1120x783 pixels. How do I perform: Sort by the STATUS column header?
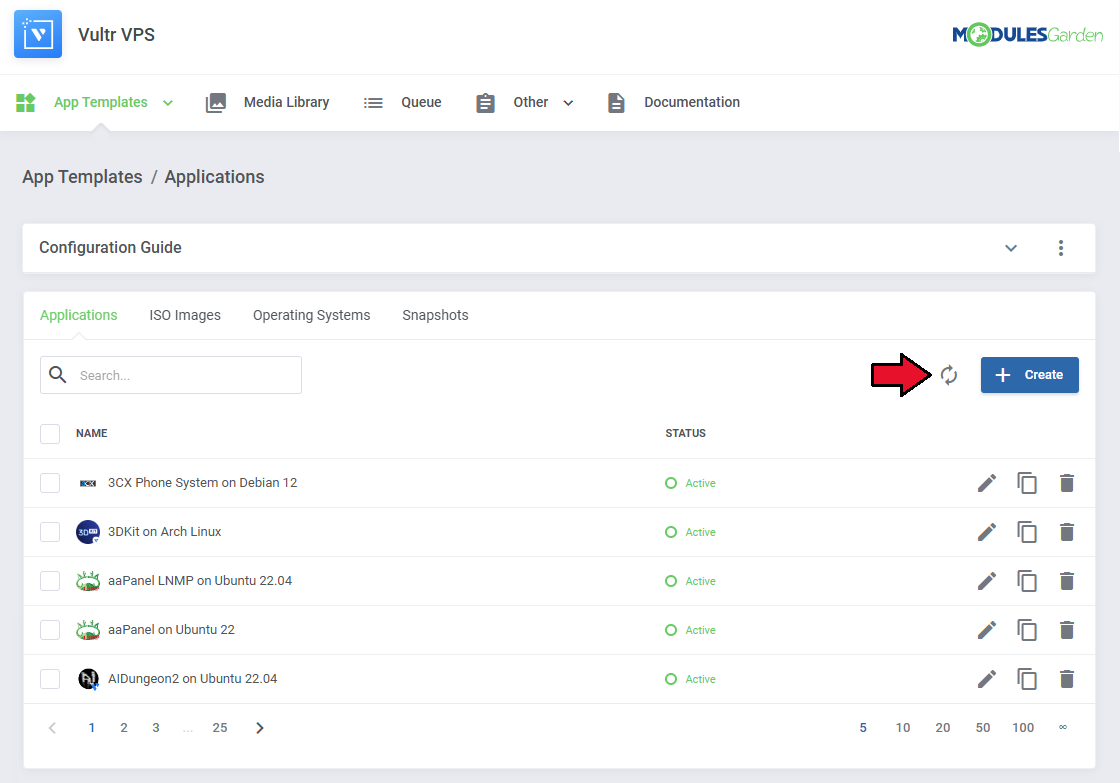686,434
